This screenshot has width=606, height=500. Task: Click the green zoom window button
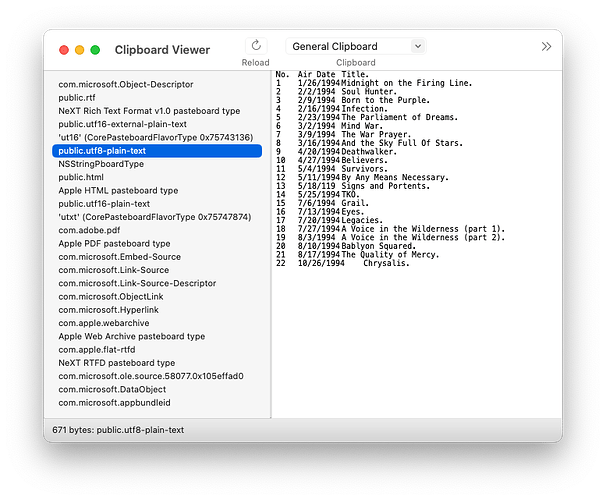pos(96,50)
